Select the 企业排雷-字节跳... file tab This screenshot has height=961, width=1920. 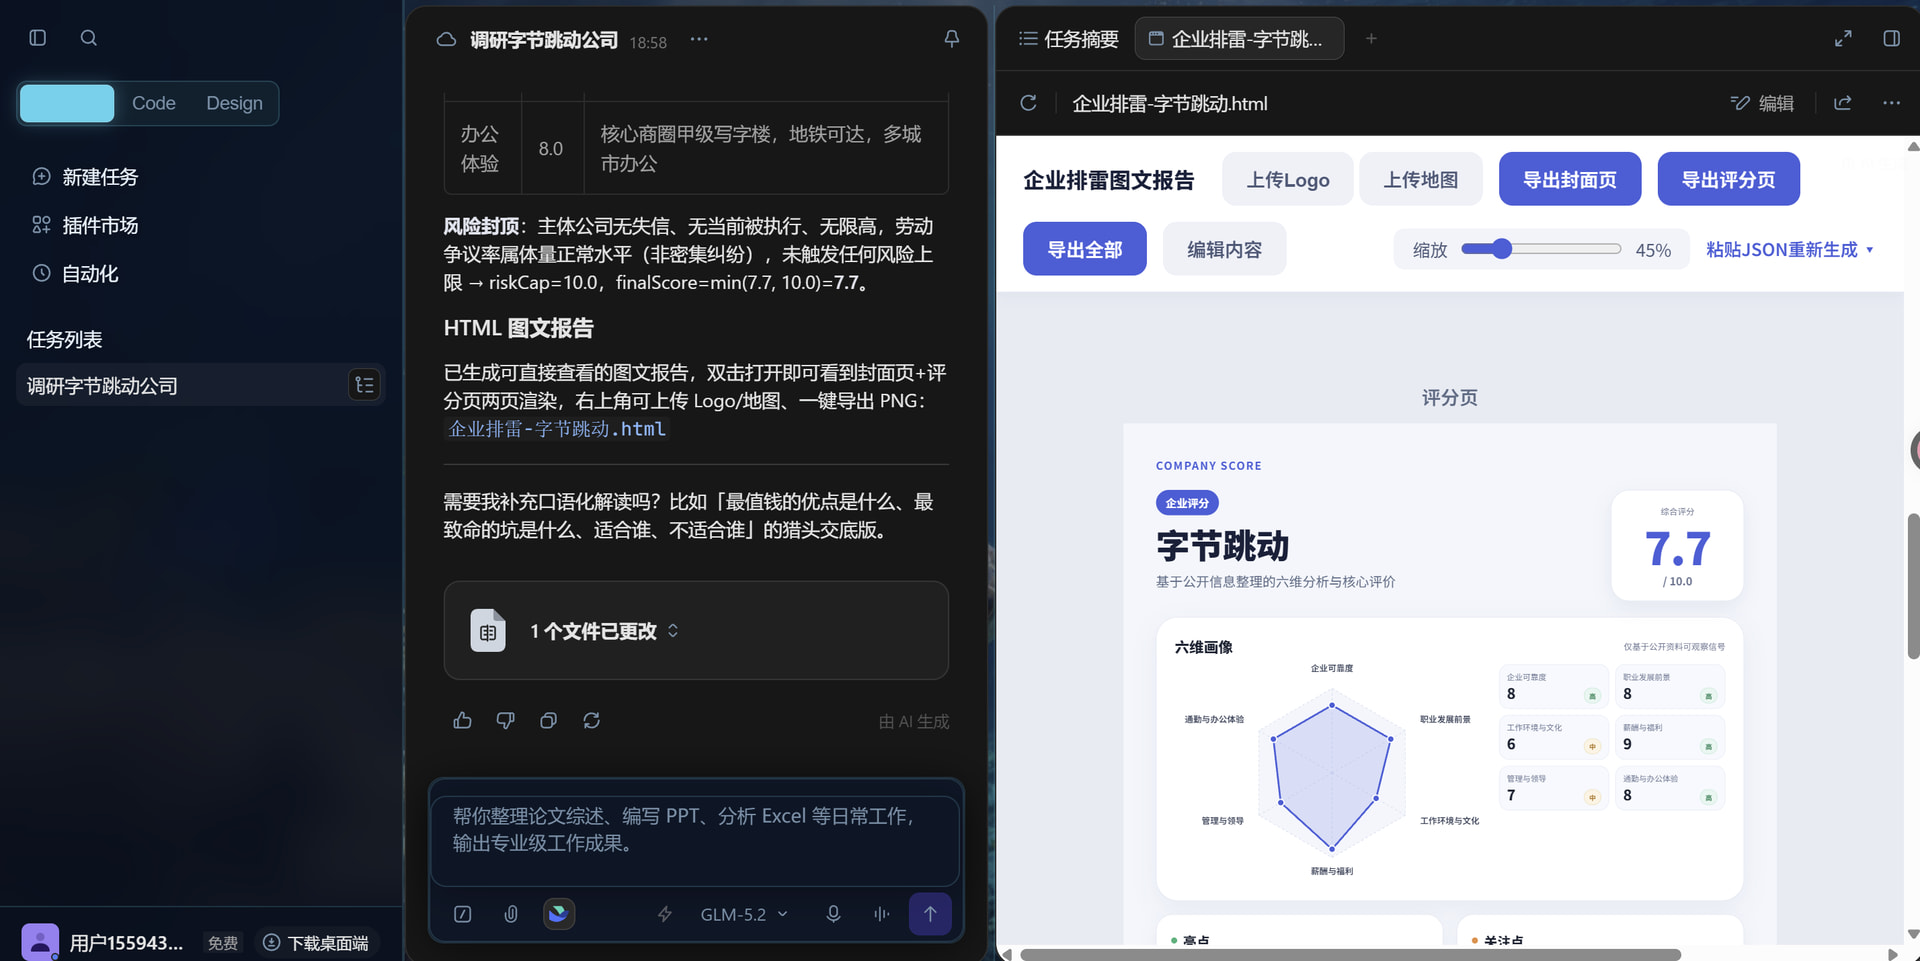pos(1238,39)
